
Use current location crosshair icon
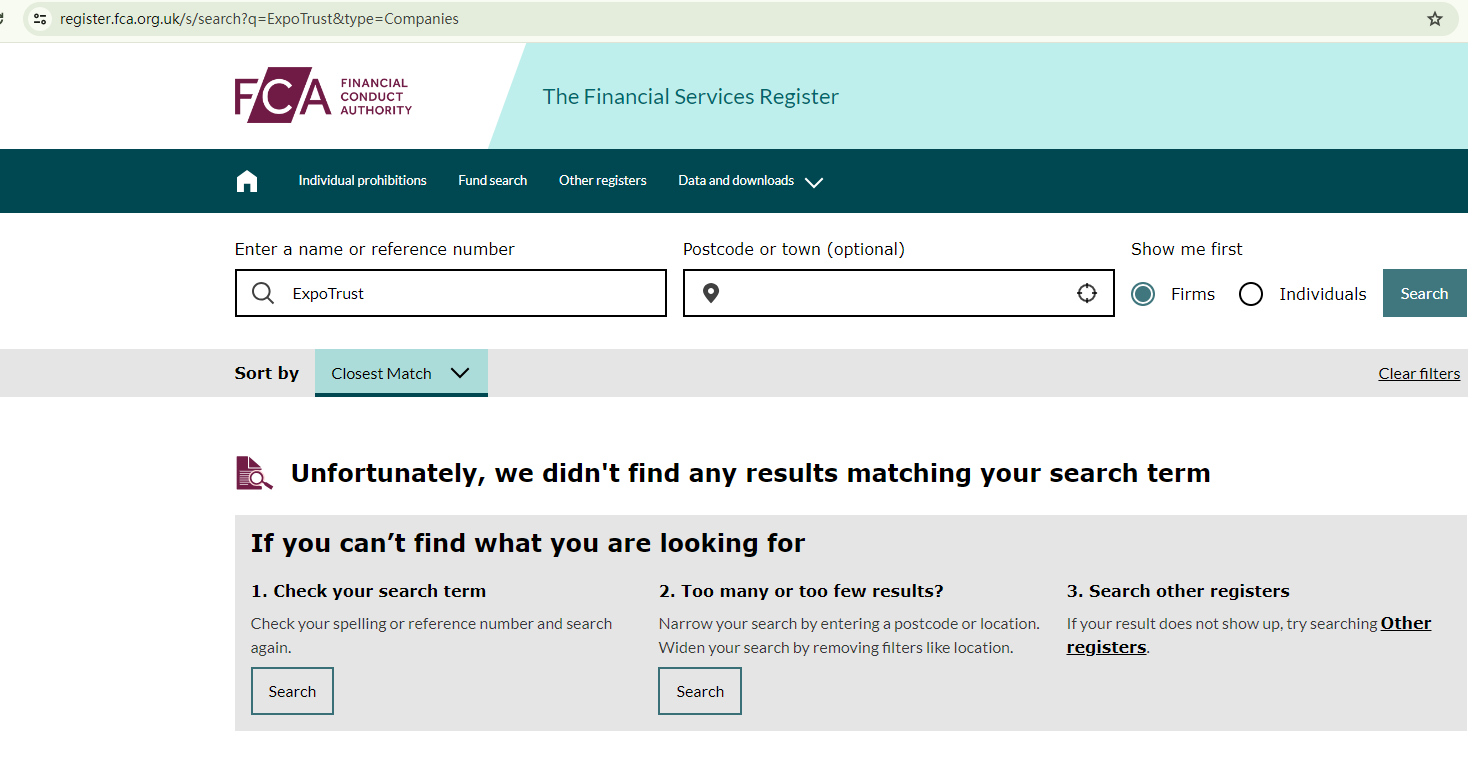coord(1087,293)
